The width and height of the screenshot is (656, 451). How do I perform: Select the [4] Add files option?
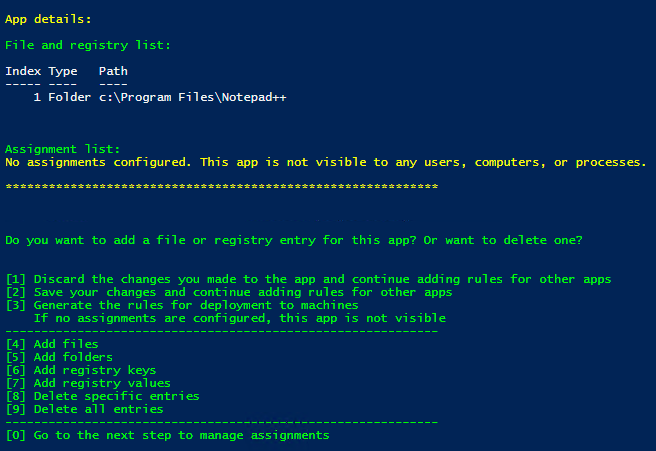tap(52, 344)
